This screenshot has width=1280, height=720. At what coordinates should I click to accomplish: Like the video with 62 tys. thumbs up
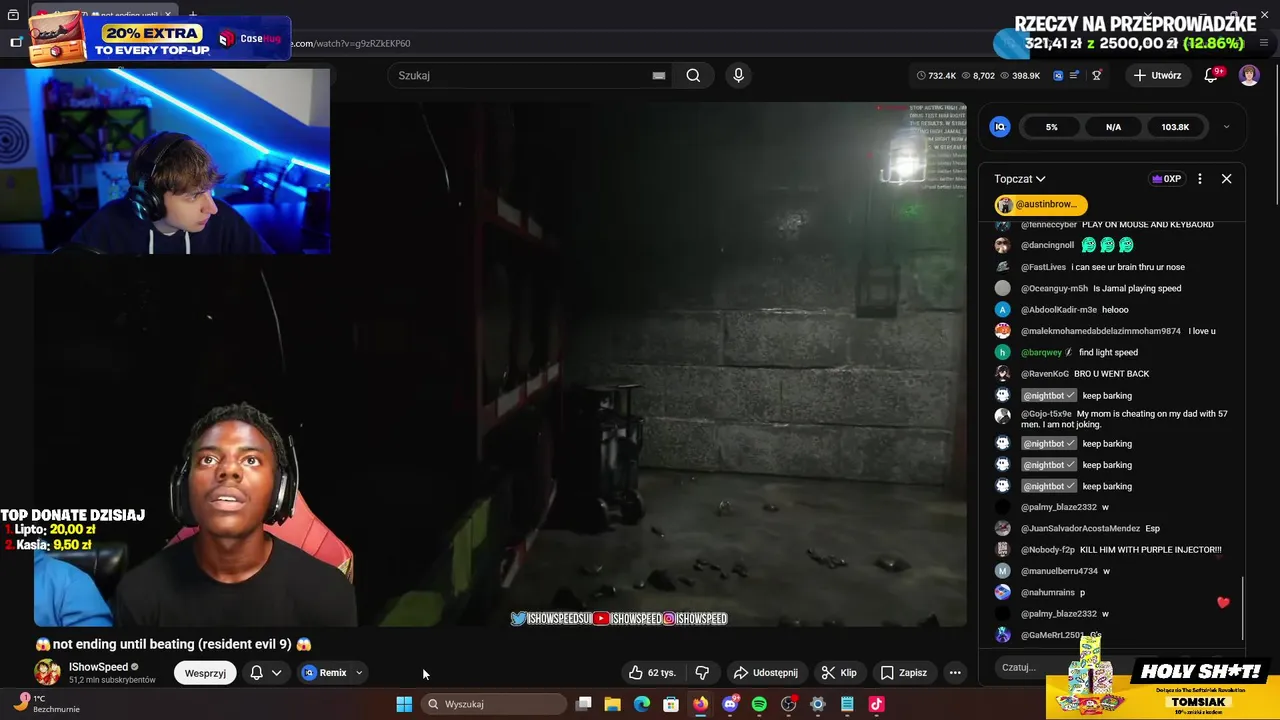pos(652,673)
